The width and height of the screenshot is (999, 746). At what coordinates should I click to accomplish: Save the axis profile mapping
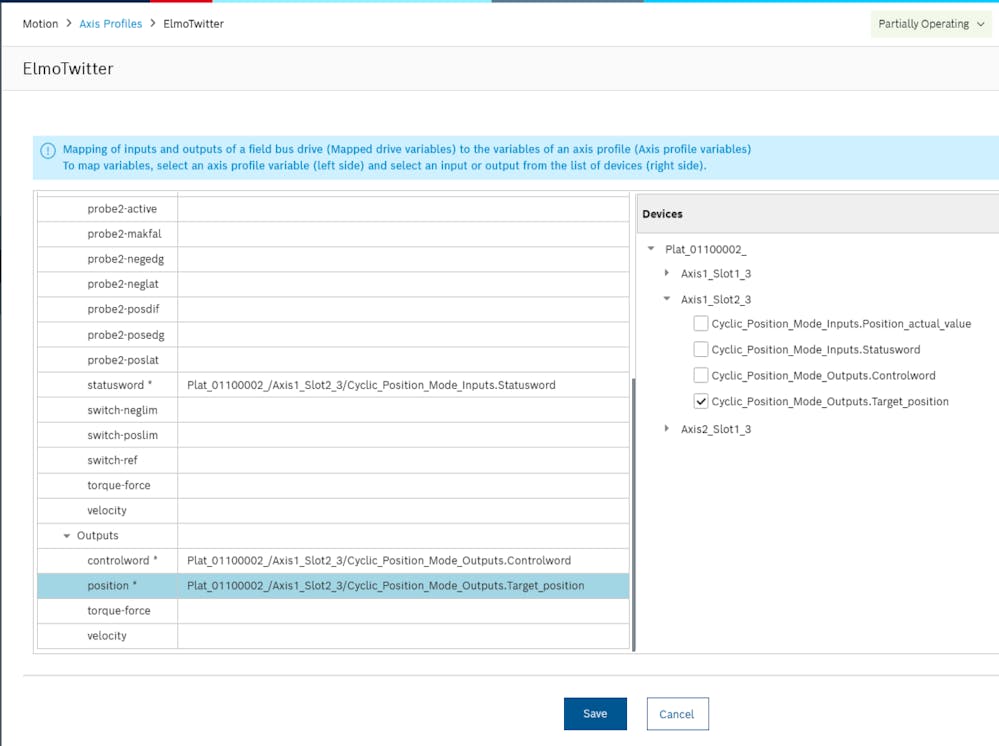(x=595, y=714)
